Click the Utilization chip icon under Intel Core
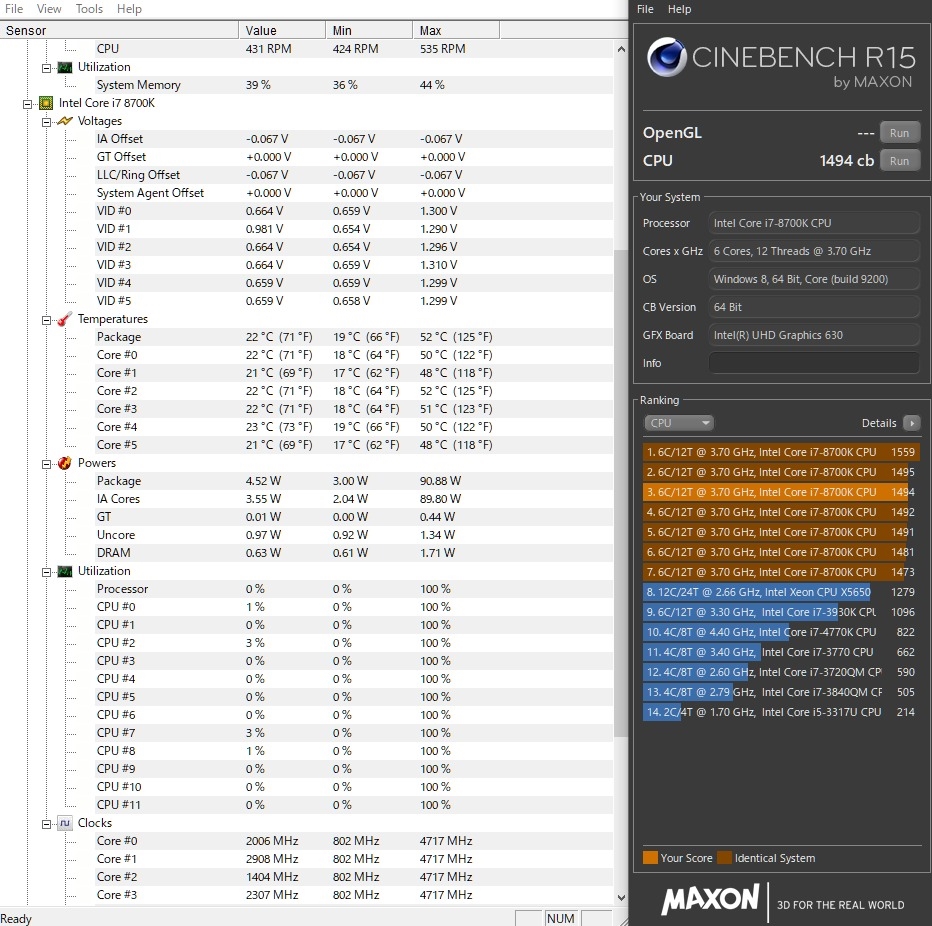 pyautogui.click(x=64, y=571)
